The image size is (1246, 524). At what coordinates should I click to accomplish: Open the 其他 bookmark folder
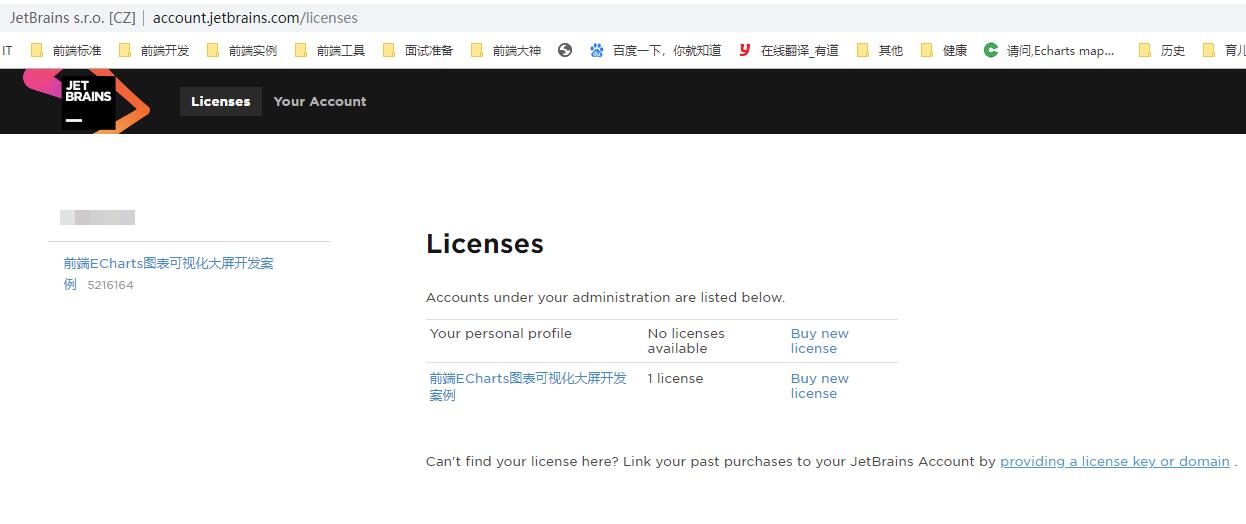[x=880, y=50]
